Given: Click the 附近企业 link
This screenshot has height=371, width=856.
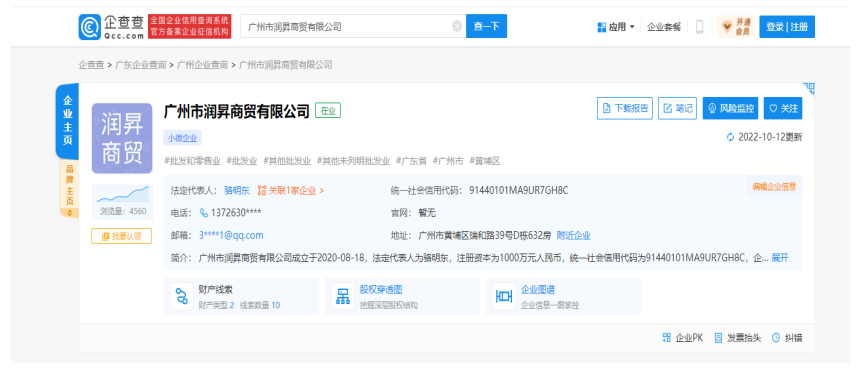Looking at the screenshot, I should point(574,235).
